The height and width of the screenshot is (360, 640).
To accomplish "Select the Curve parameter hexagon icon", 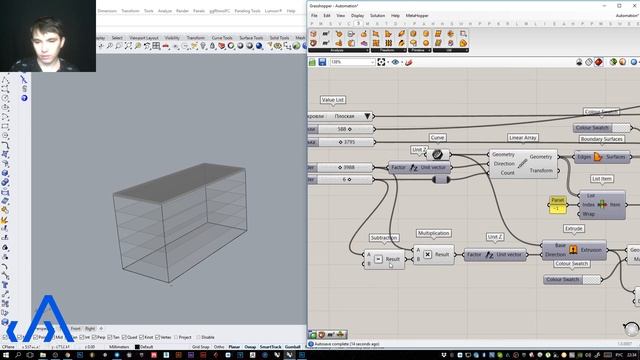I will (x=437, y=154).
